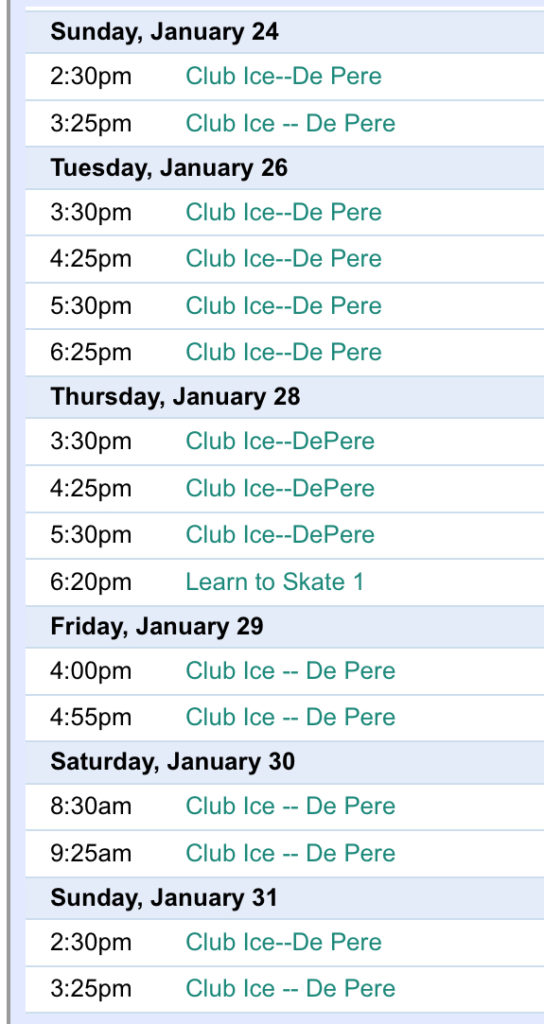Open Tuesday 5:30pm Club Ice--De Pere event
The width and height of the screenshot is (544, 1024).
pyautogui.click(x=283, y=306)
